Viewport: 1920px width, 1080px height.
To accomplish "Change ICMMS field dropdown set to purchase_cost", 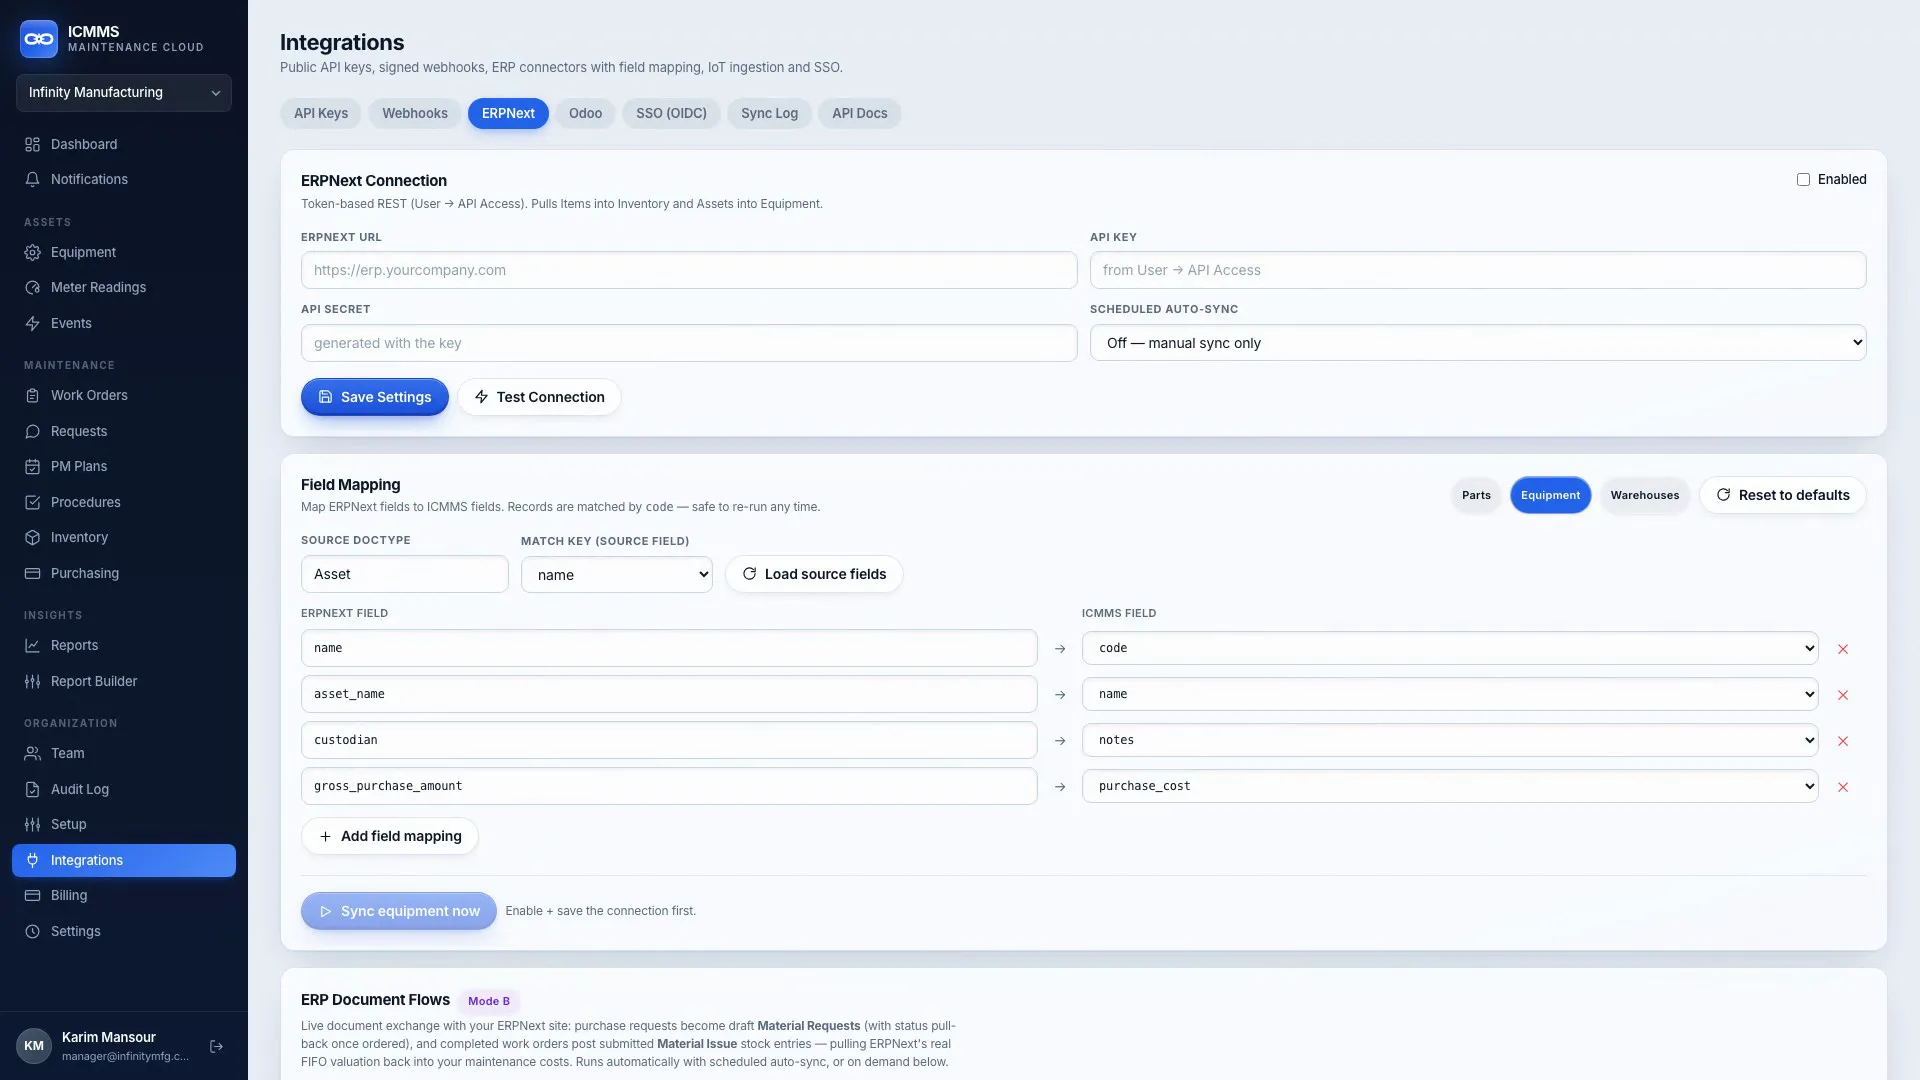I will (x=1450, y=786).
